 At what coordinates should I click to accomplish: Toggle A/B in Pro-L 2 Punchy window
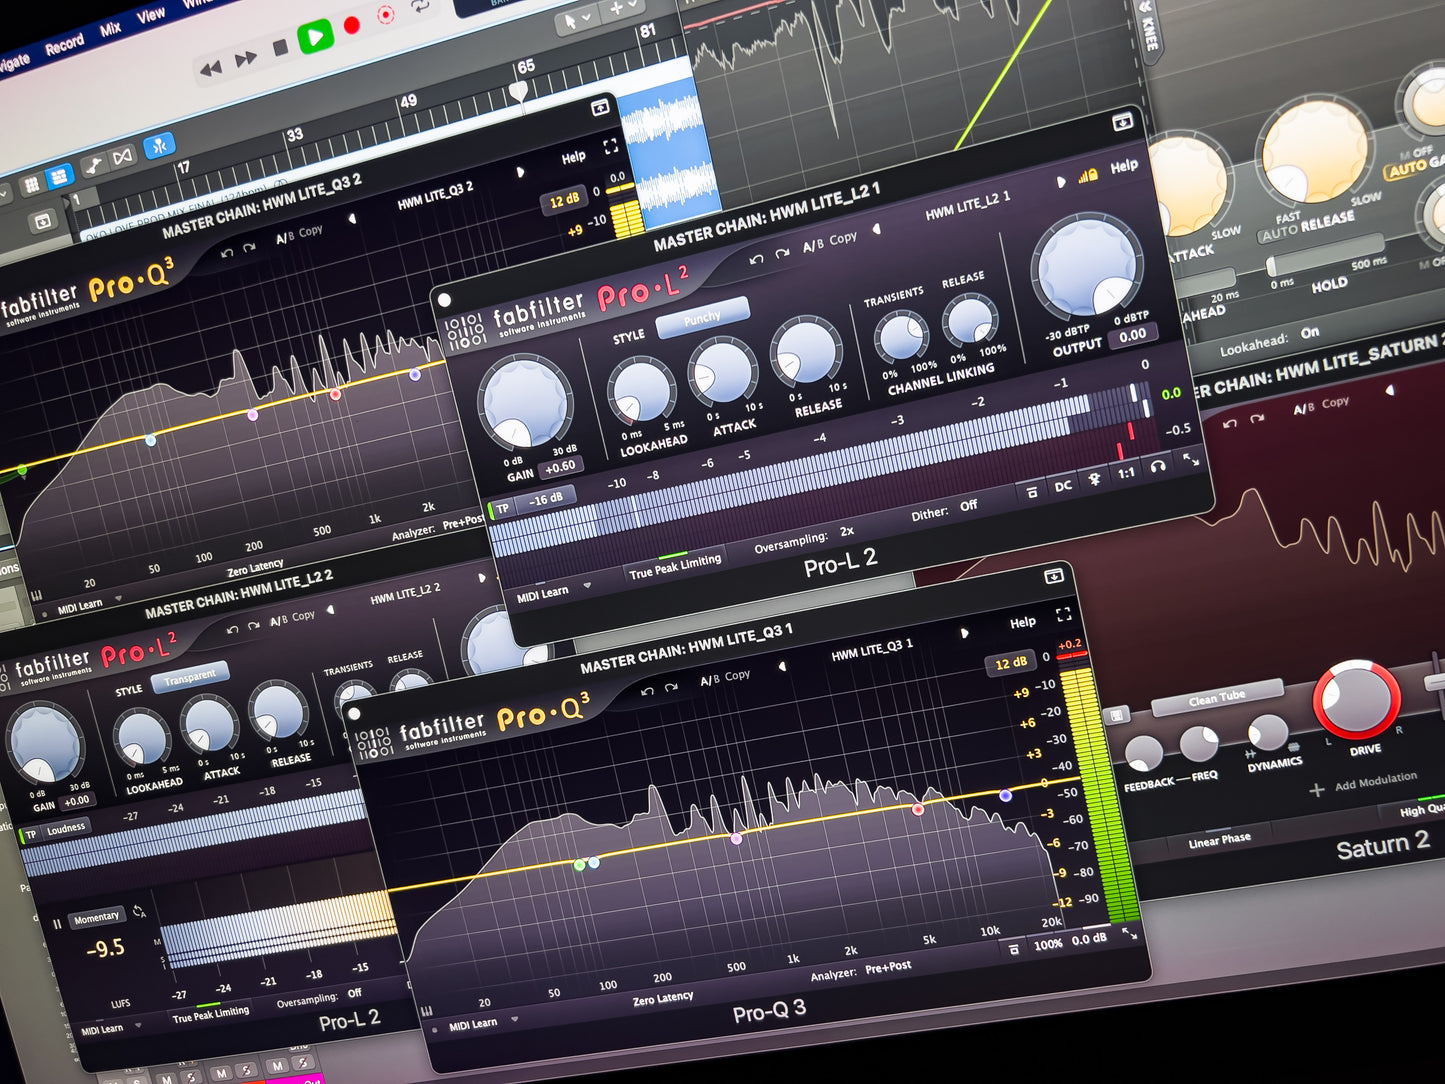pos(813,245)
